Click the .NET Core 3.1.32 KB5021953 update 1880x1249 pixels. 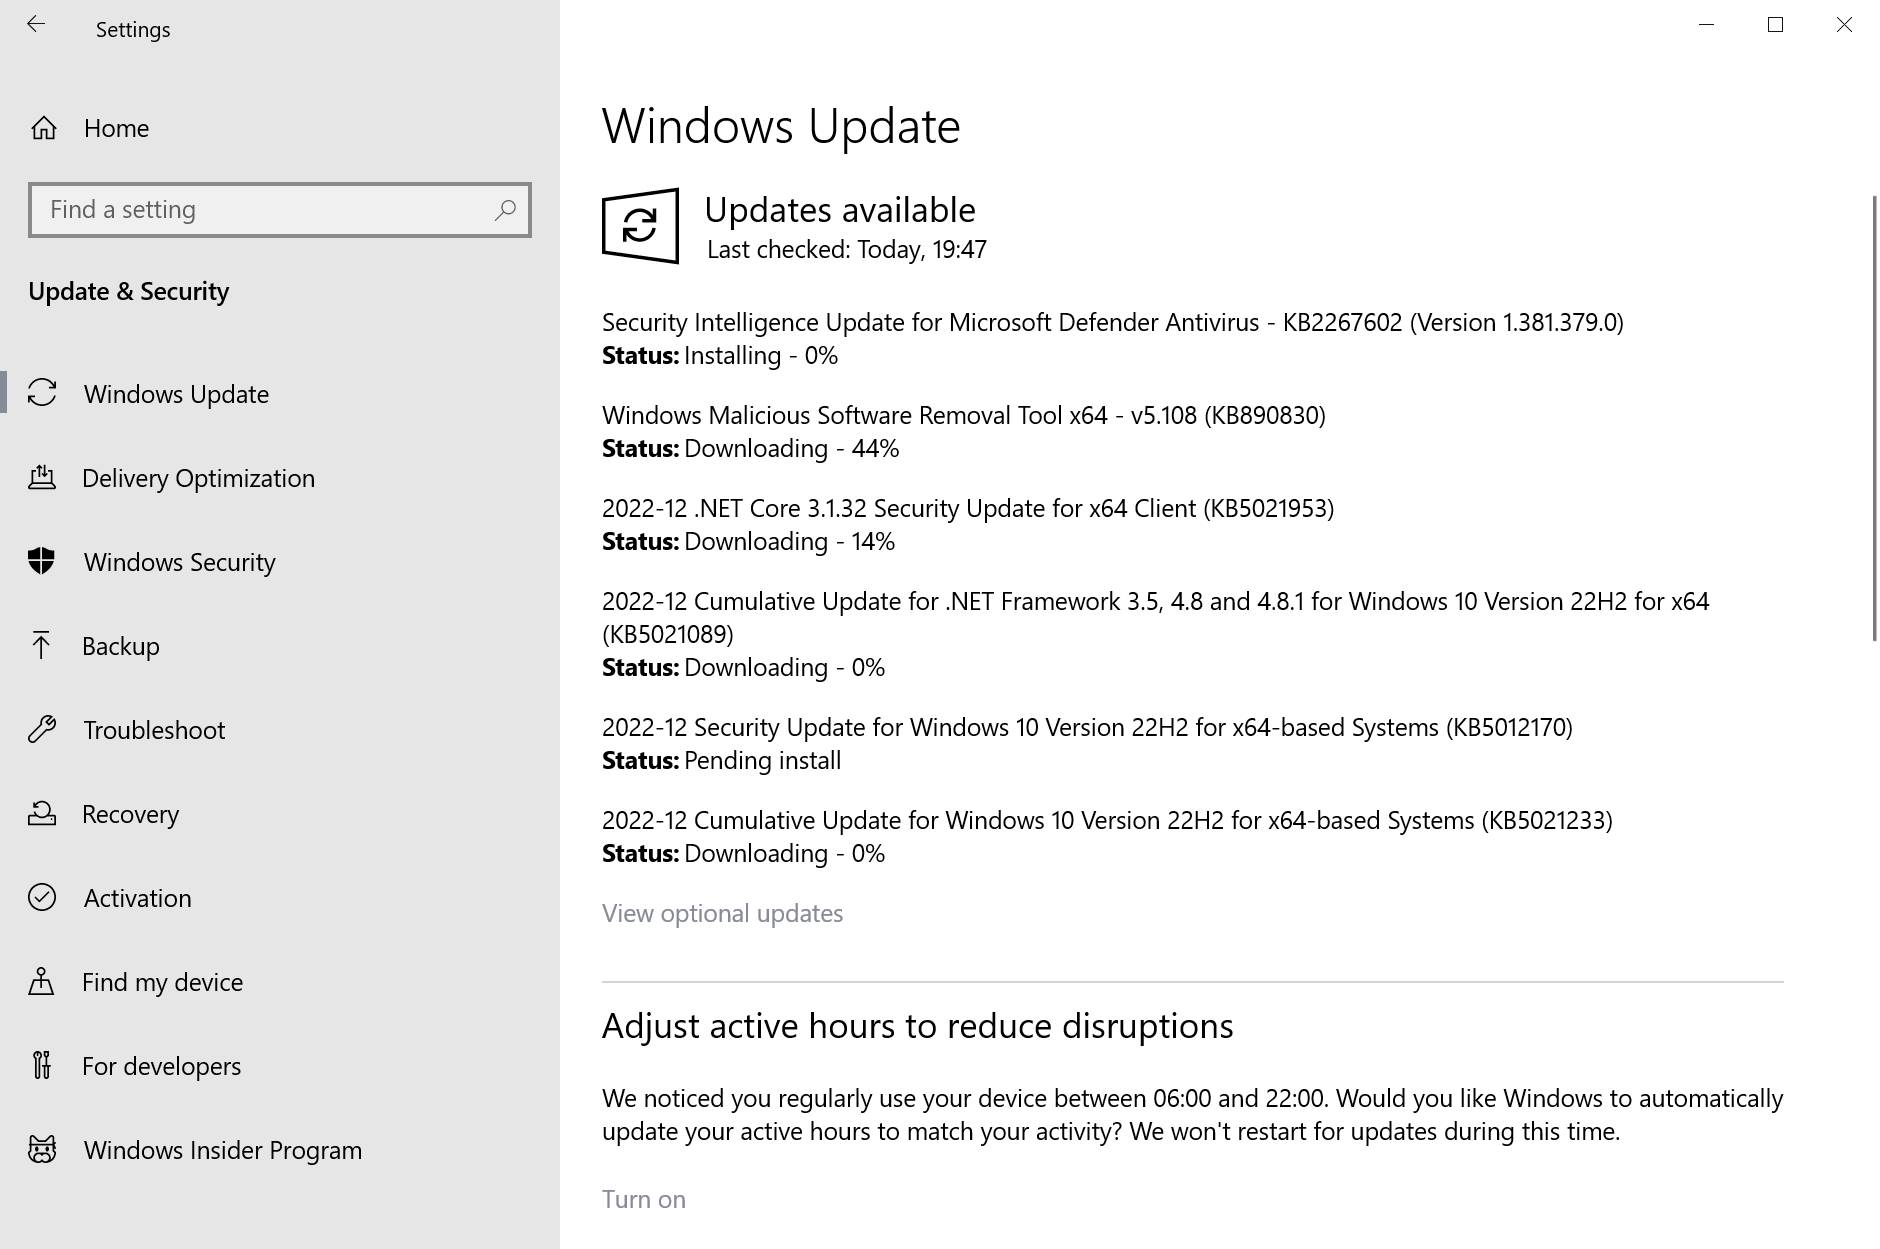[x=967, y=508]
